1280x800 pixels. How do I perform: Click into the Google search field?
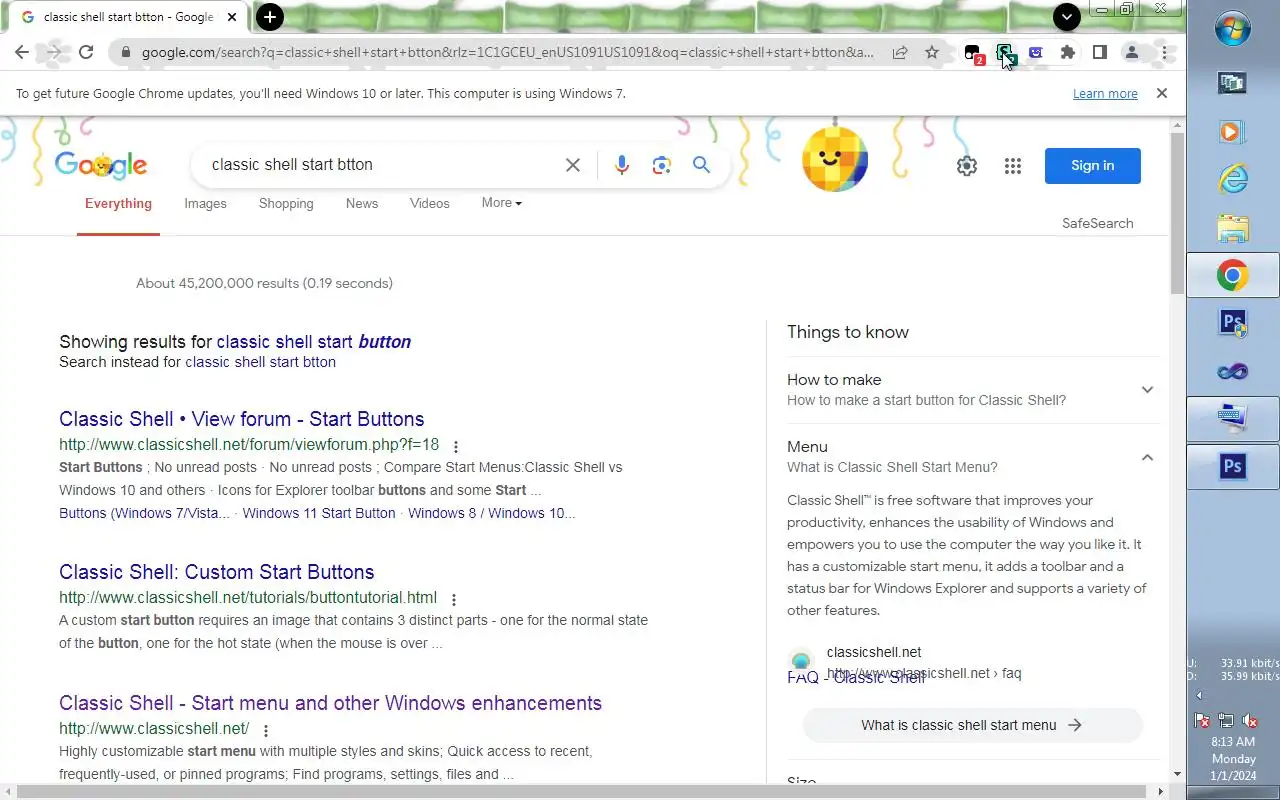pyautogui.click(x=380, y=165)
